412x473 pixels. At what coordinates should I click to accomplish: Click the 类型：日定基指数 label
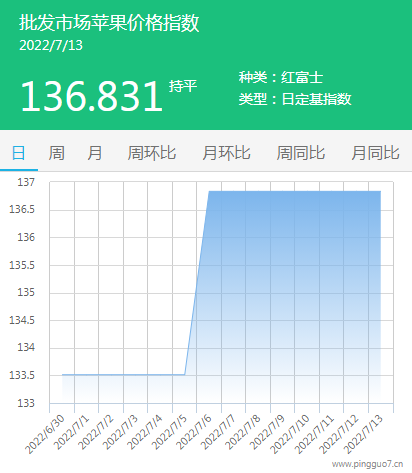[x=295, y=99]
